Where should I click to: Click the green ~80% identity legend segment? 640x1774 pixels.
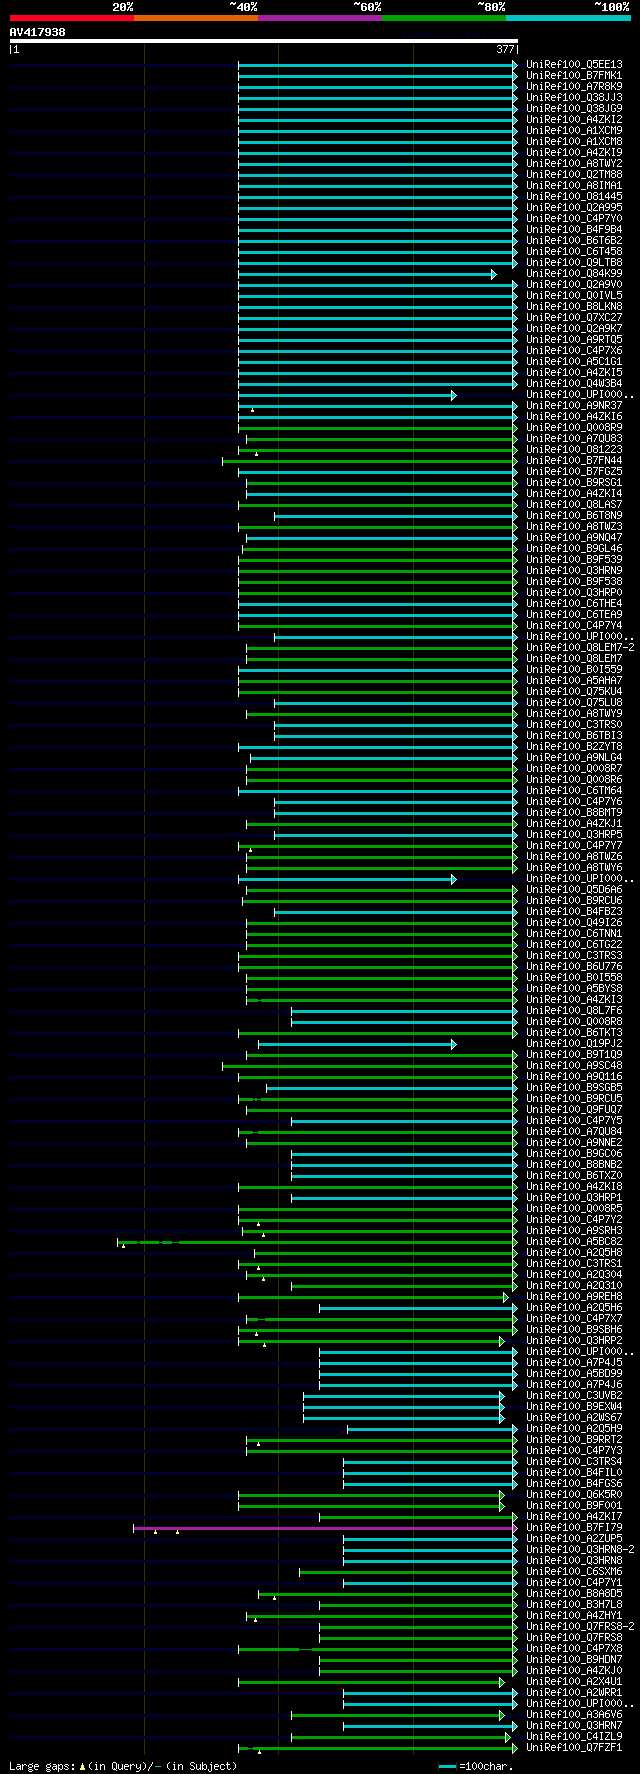click(x=444, y=18)
